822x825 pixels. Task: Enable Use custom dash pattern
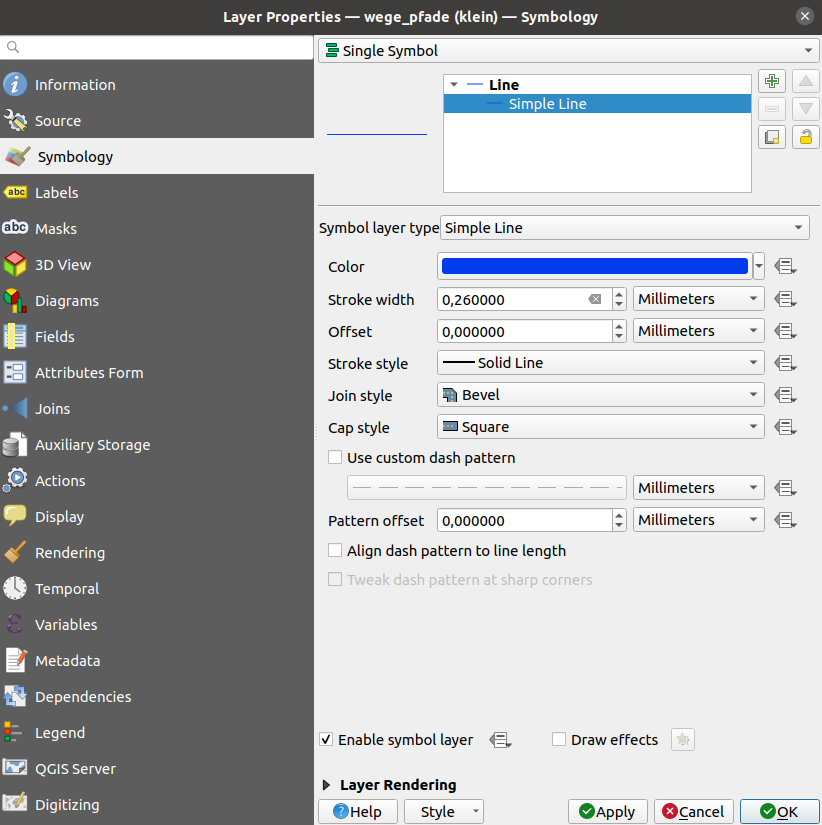coord(335,457)
